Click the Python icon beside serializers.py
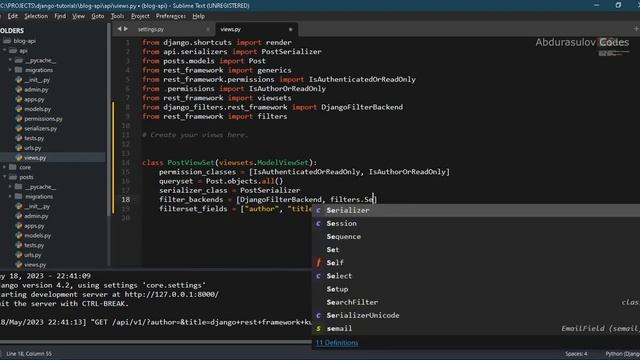The image size is (640, 360). (19, 129)
